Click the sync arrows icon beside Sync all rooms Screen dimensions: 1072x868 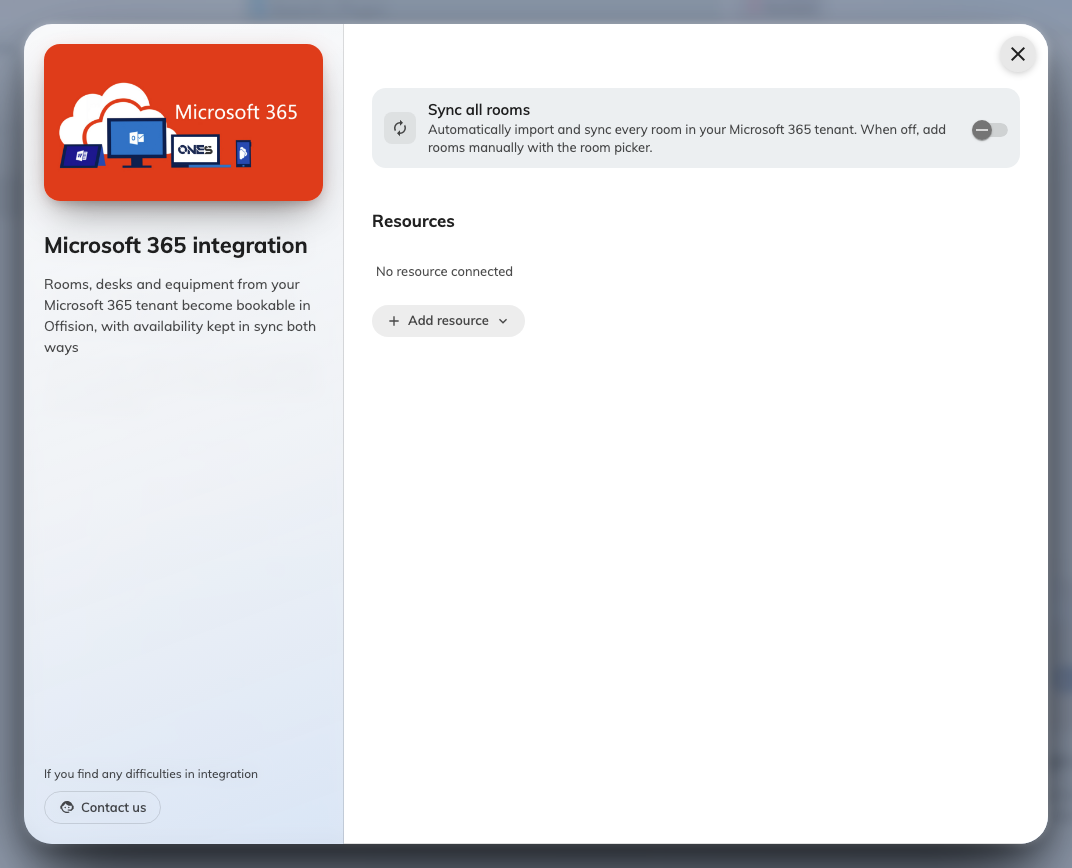[400, 128]
